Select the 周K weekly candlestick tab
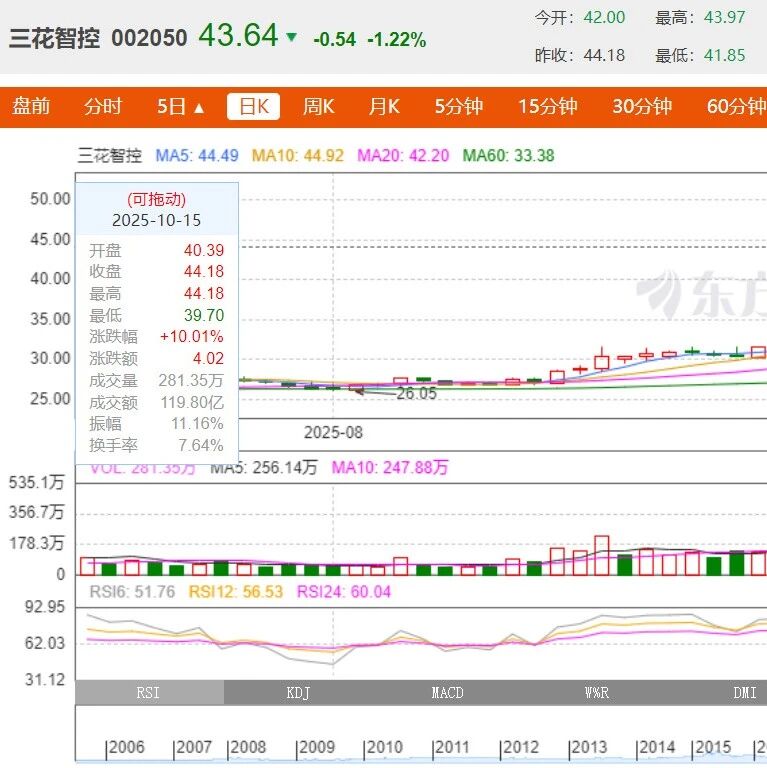 [318, 106]
